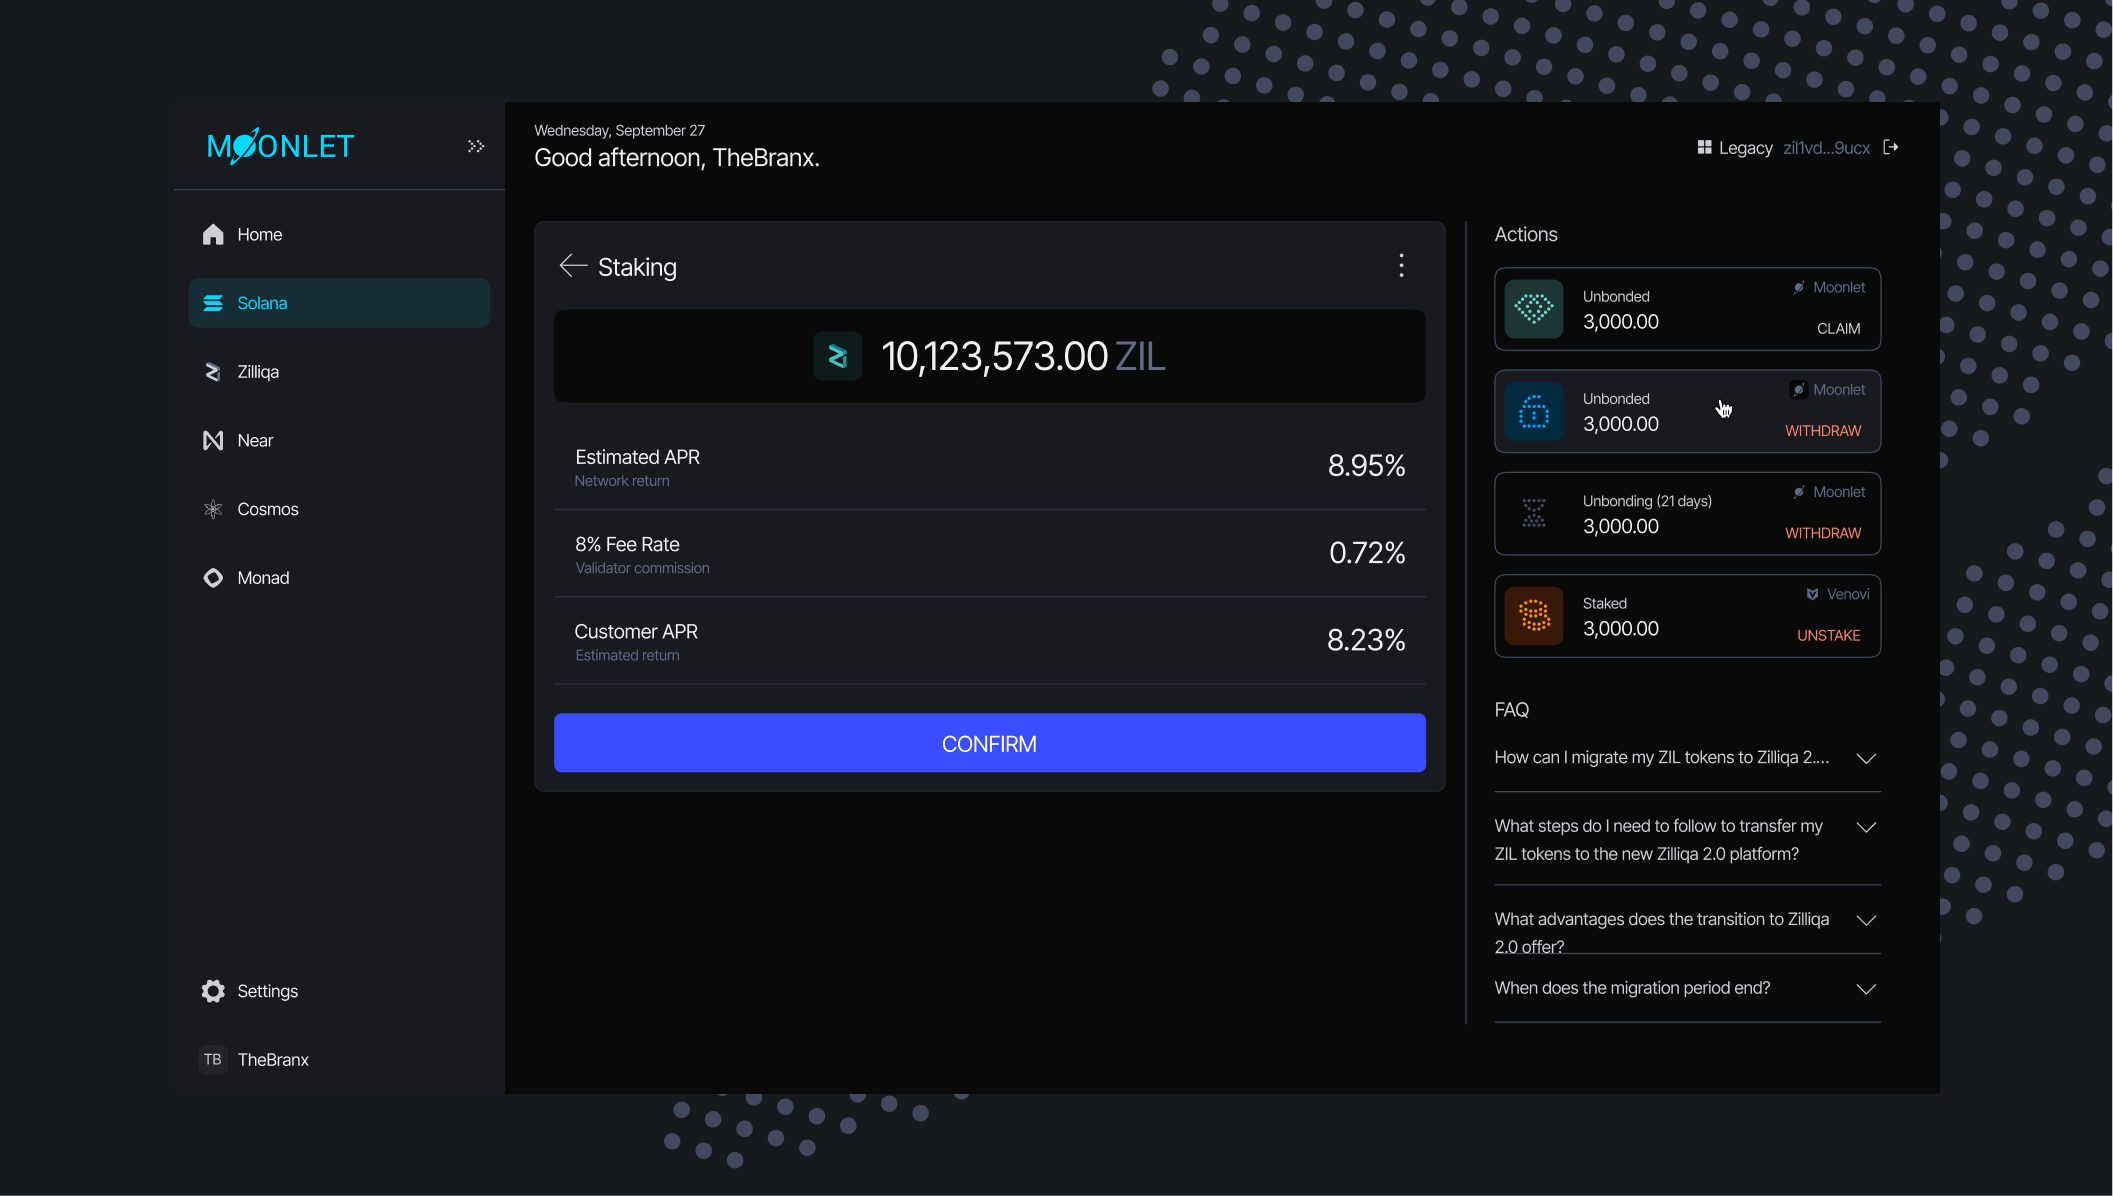Expand the migration period end FAQ
2113x1196 pixels.
tap(1865, 989)
